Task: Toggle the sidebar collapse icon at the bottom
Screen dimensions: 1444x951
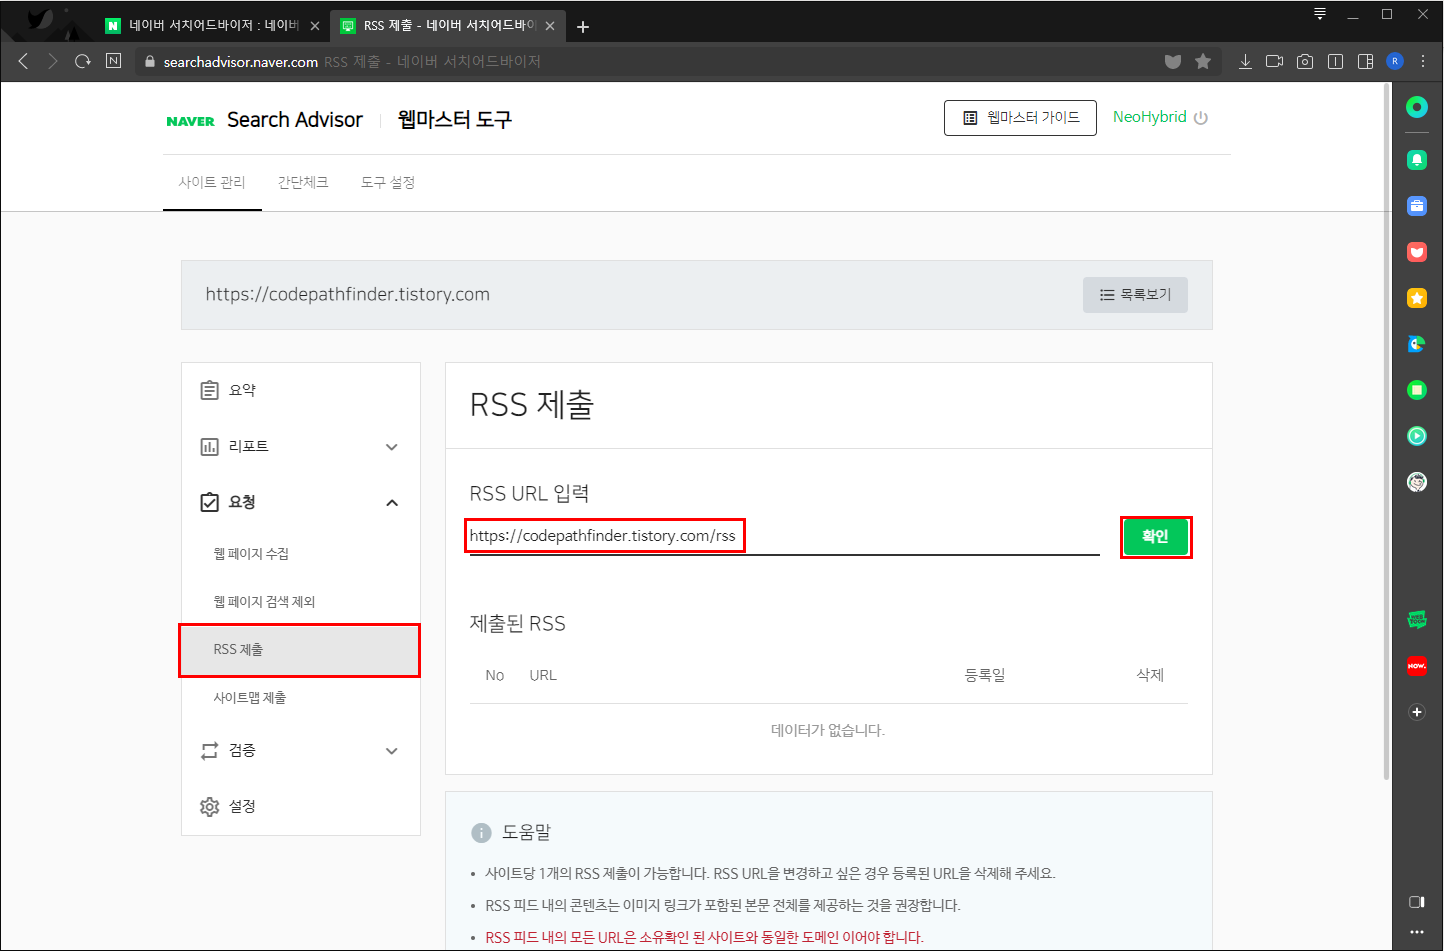Action: click(x=1417, y=902)
